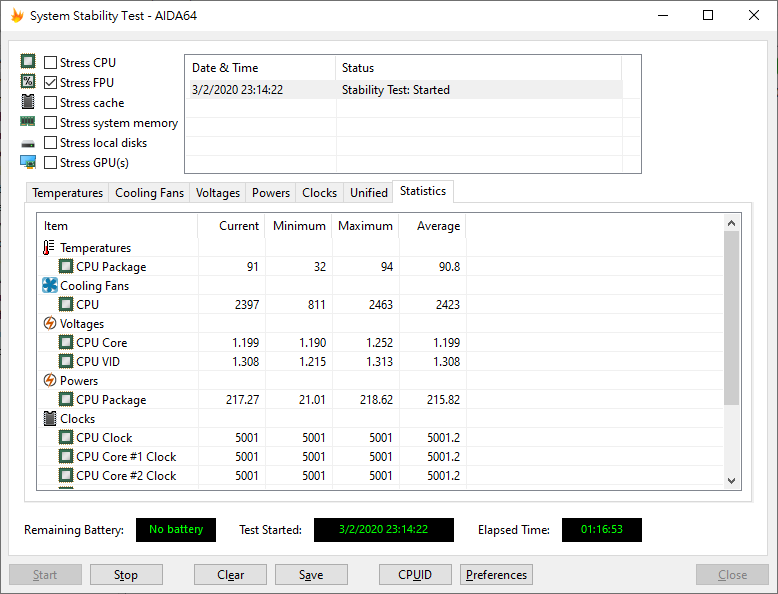Click the Date & Time log column header
Viewport: 778px width, 594px height.
coord(261,68)
